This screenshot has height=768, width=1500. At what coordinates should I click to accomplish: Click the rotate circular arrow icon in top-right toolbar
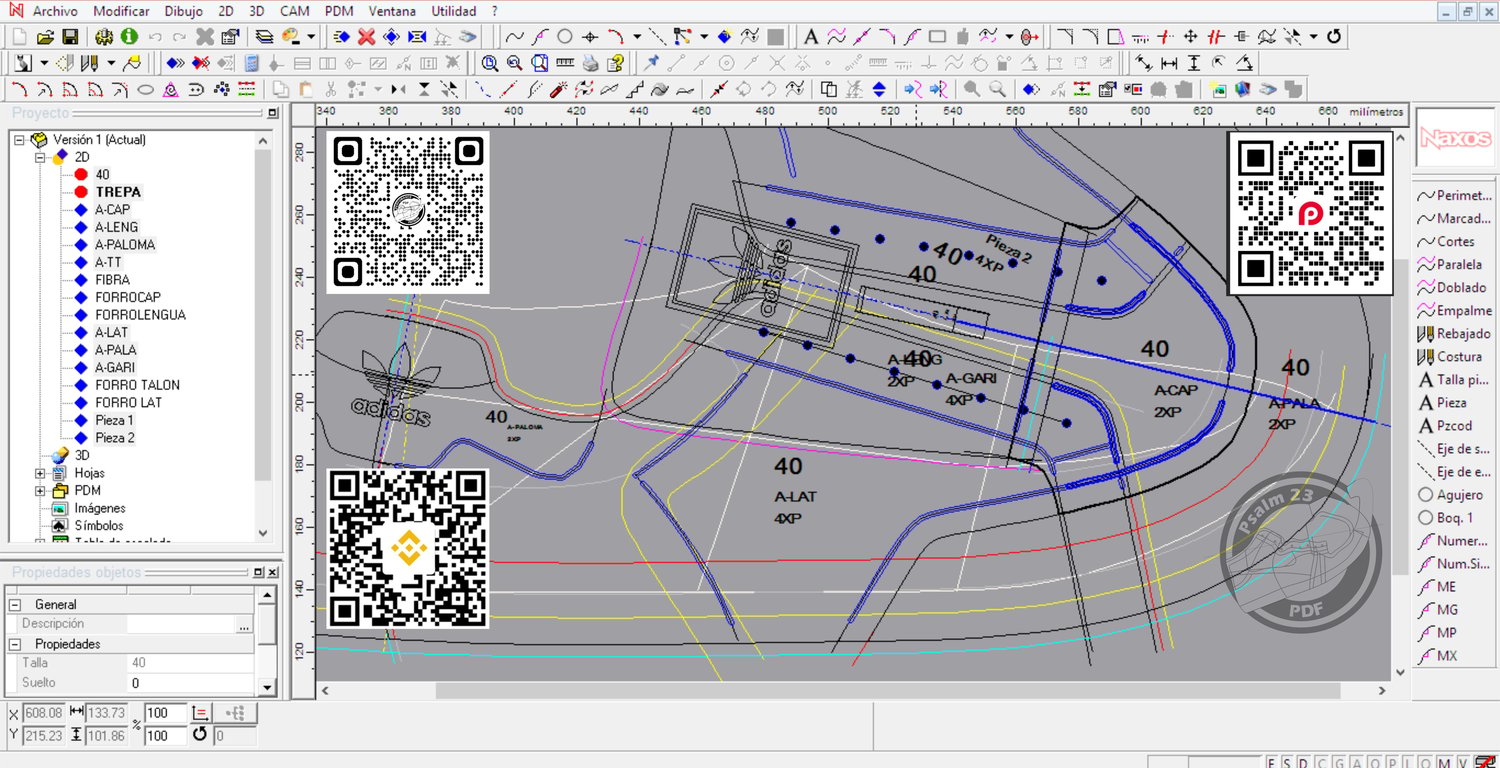pyautogui.click(x=1333, y=37)
